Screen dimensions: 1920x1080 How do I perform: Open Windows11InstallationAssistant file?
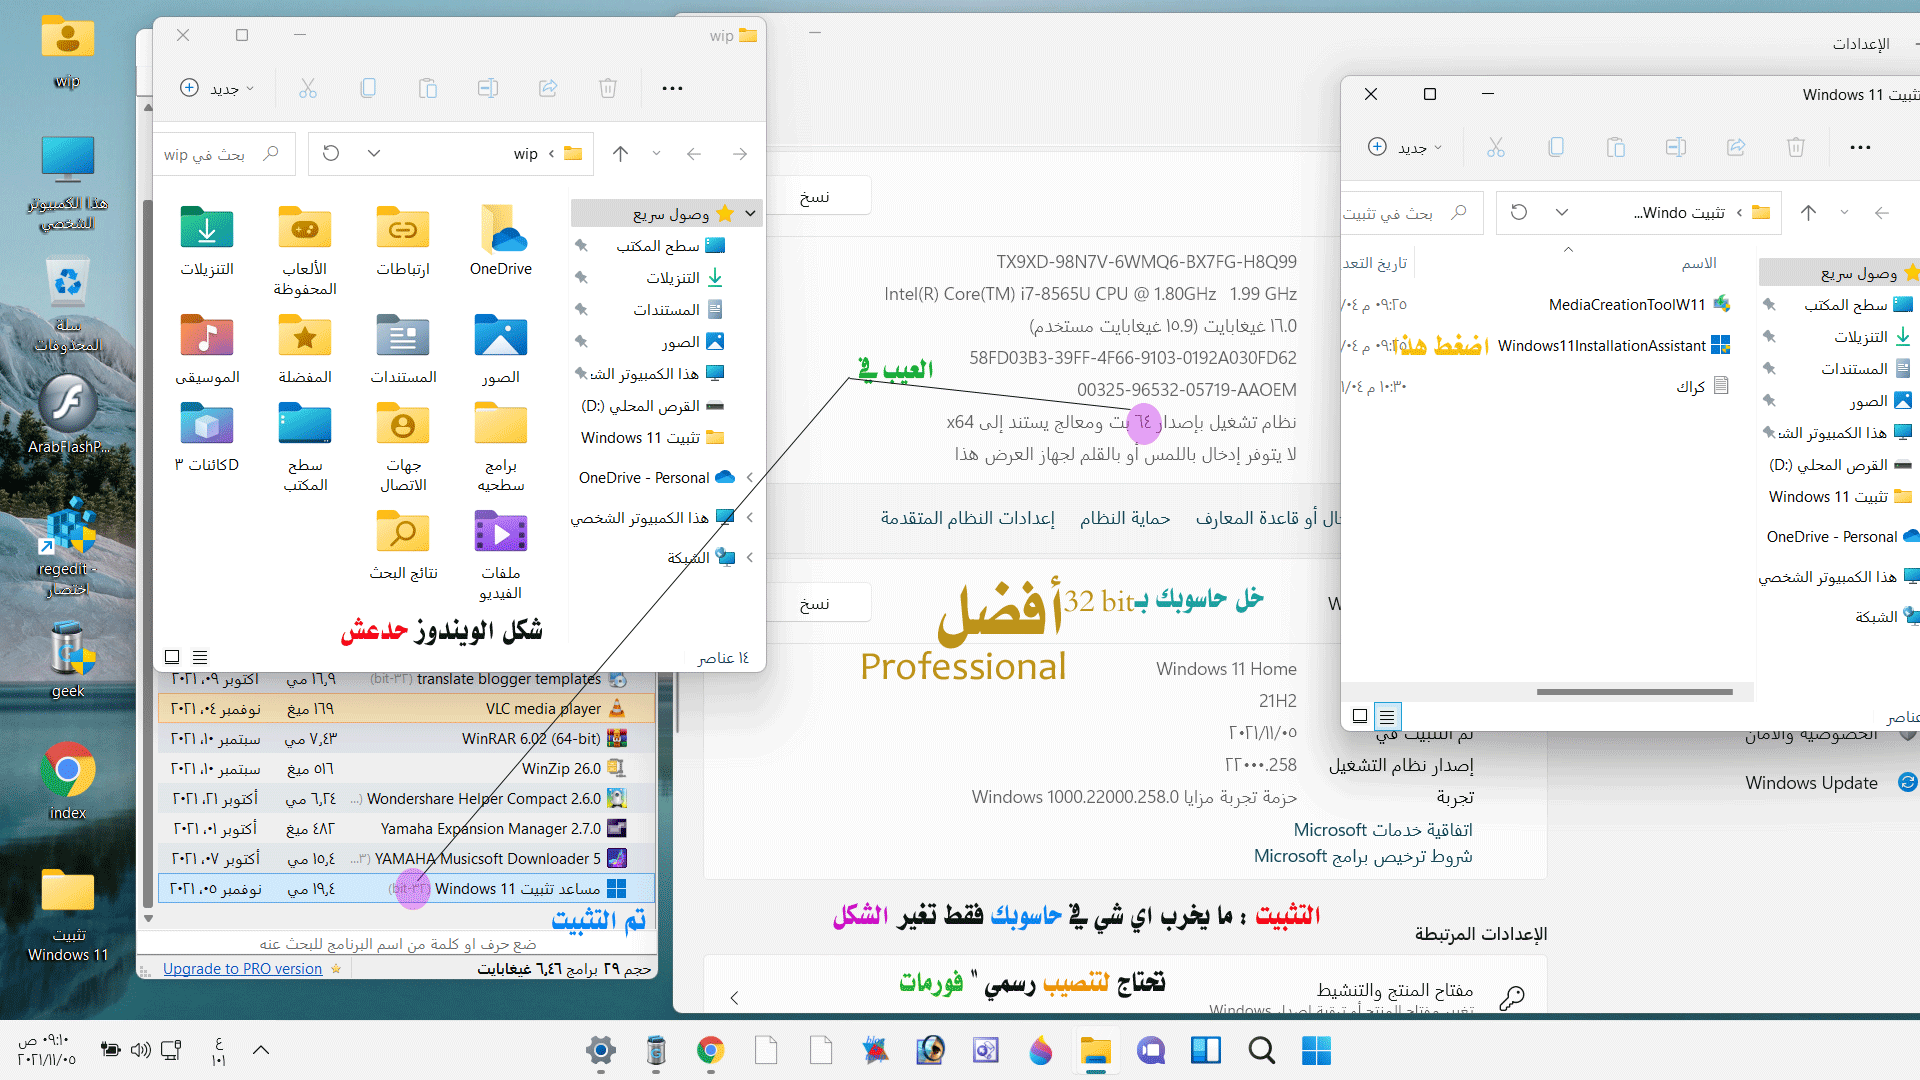1602,346
